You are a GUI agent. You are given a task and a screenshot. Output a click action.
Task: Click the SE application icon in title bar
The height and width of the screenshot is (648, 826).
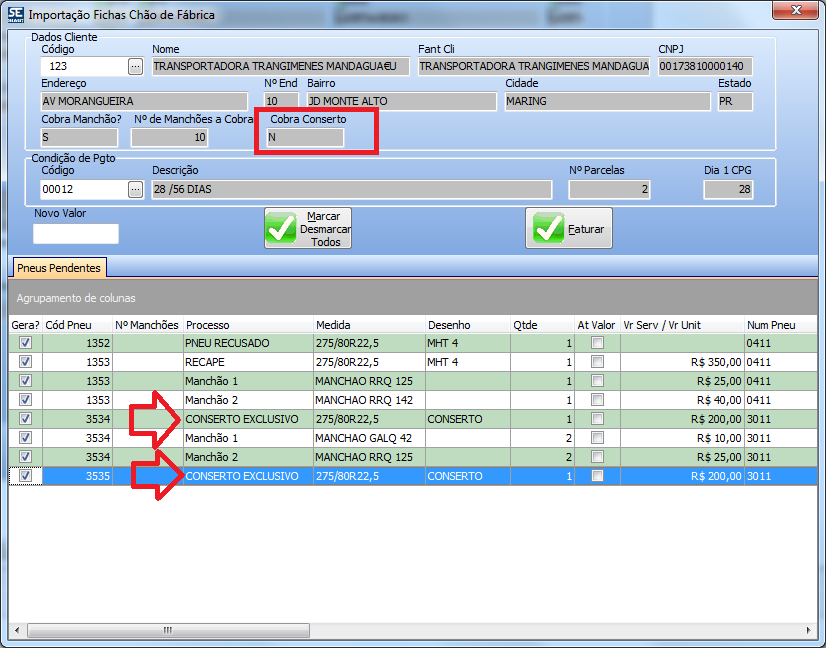(15, 14)
